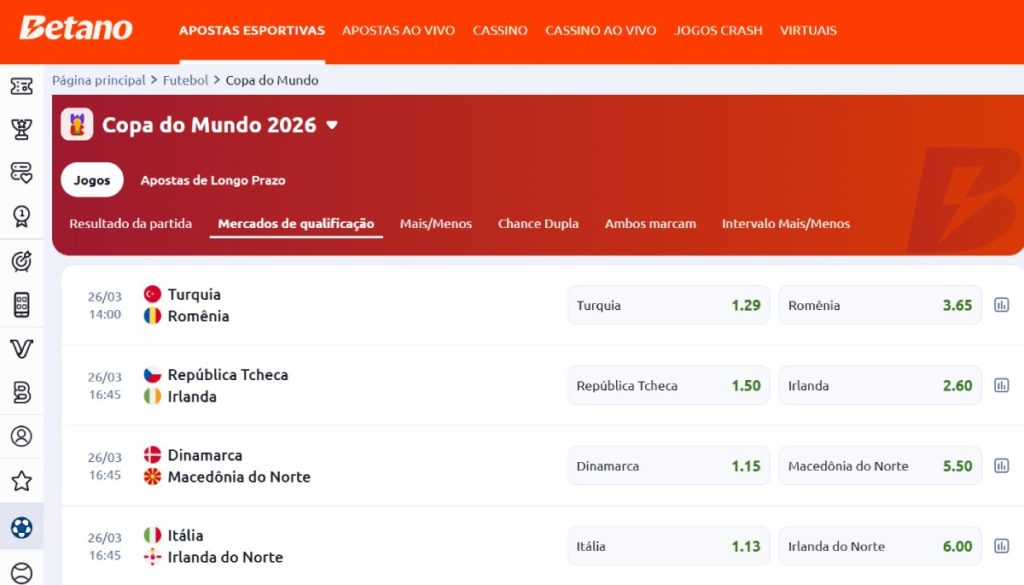Expand the Copa do Mundo 2026 dropdown
The image size is (1024, 585).
coord(331,125)
